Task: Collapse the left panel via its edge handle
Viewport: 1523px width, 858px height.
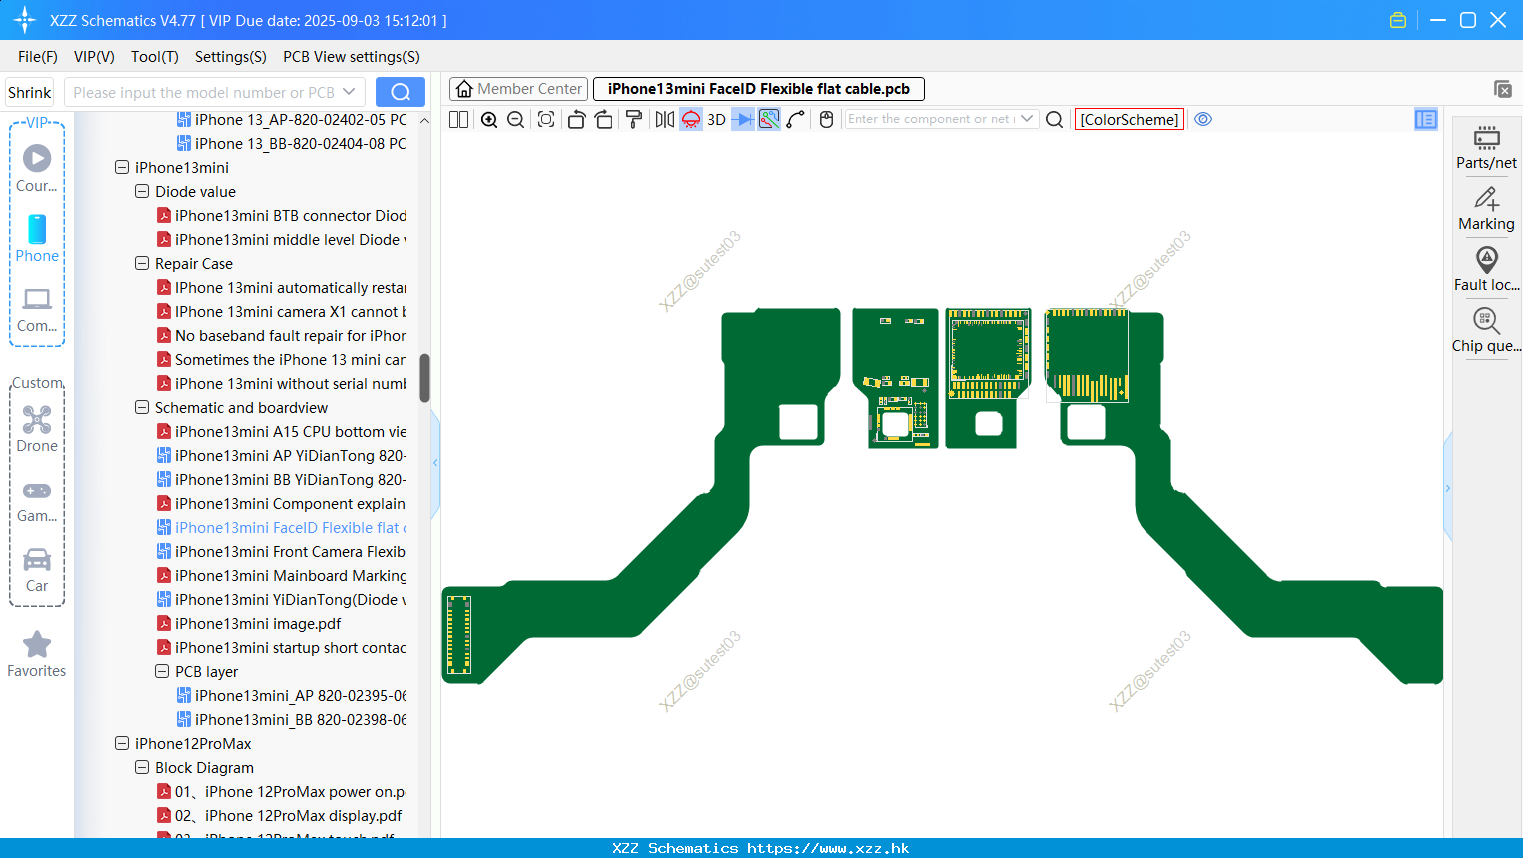Action: [435, 462]
